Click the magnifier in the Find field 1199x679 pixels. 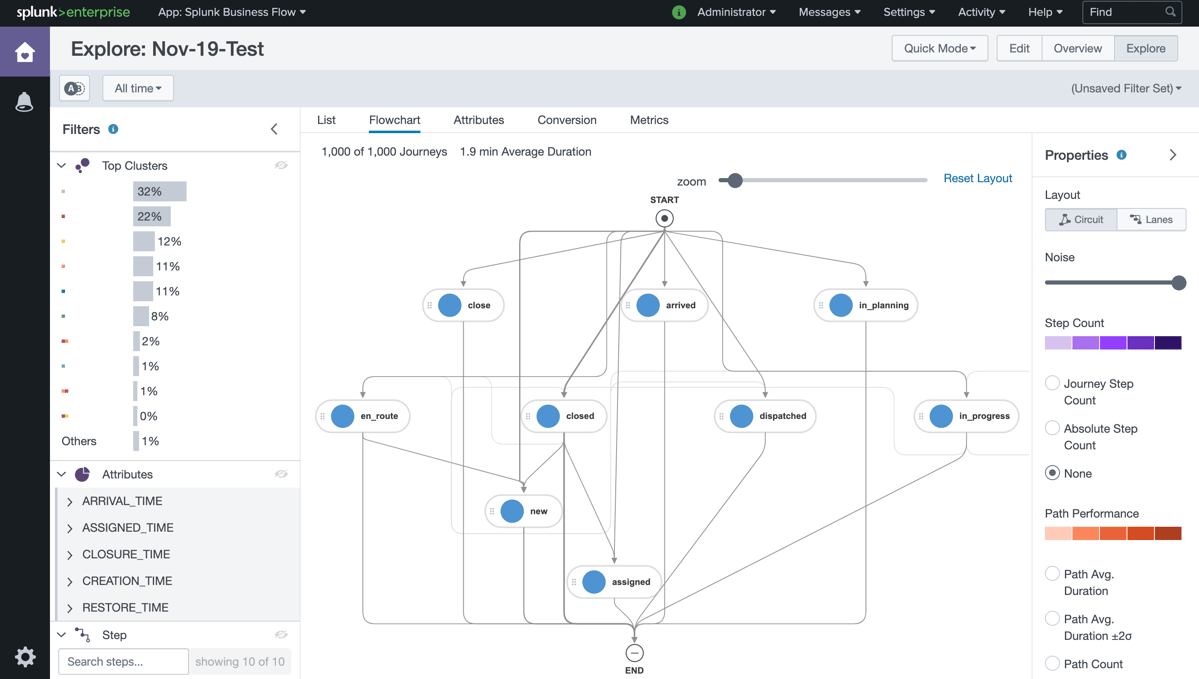click(x=1169, y=12)
